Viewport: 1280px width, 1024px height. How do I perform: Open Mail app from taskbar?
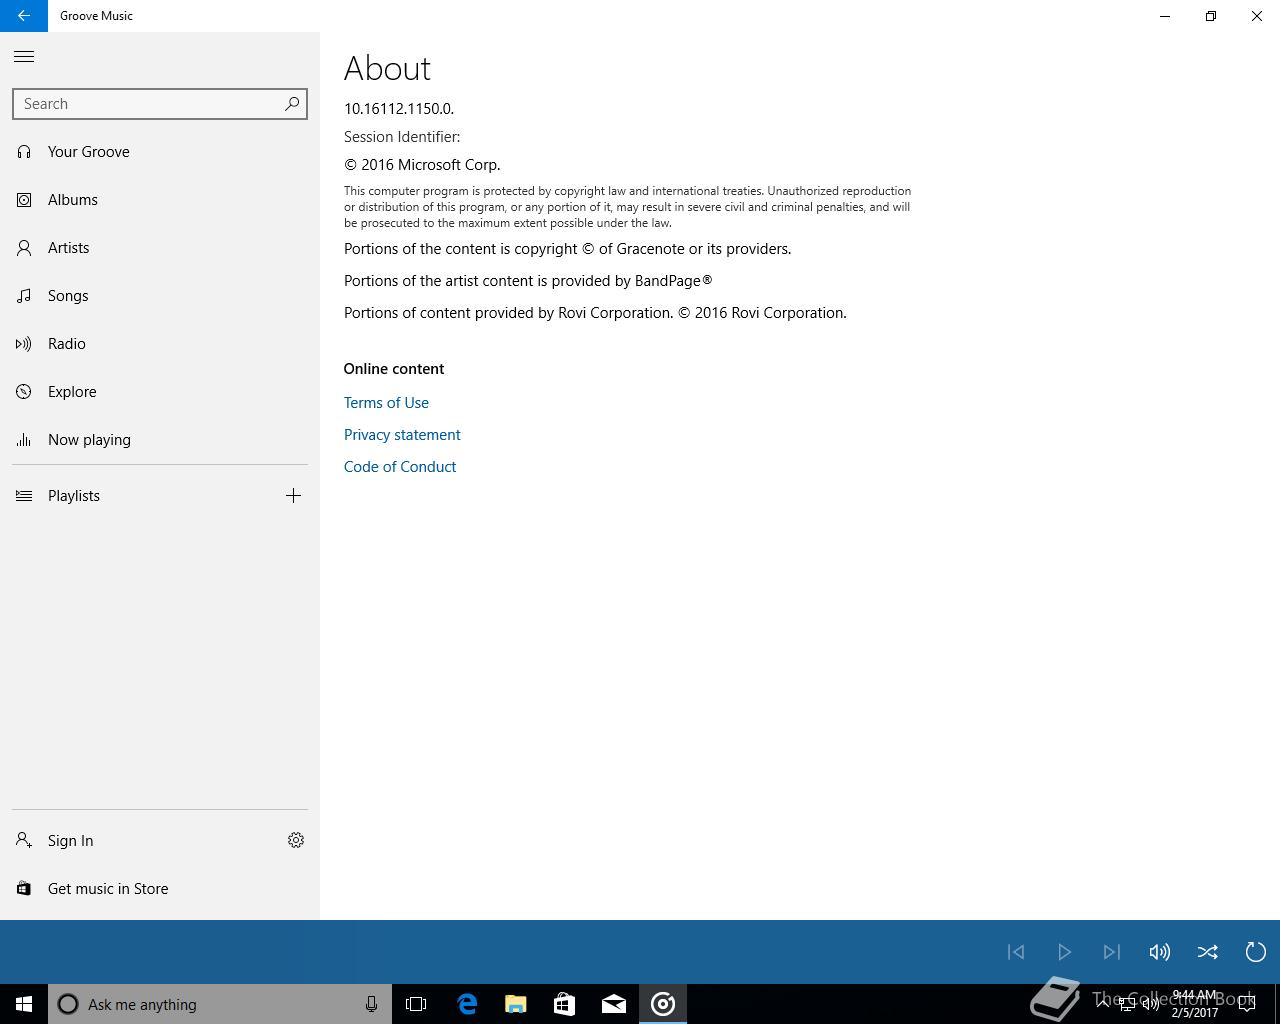click(x=613, y=1004)
